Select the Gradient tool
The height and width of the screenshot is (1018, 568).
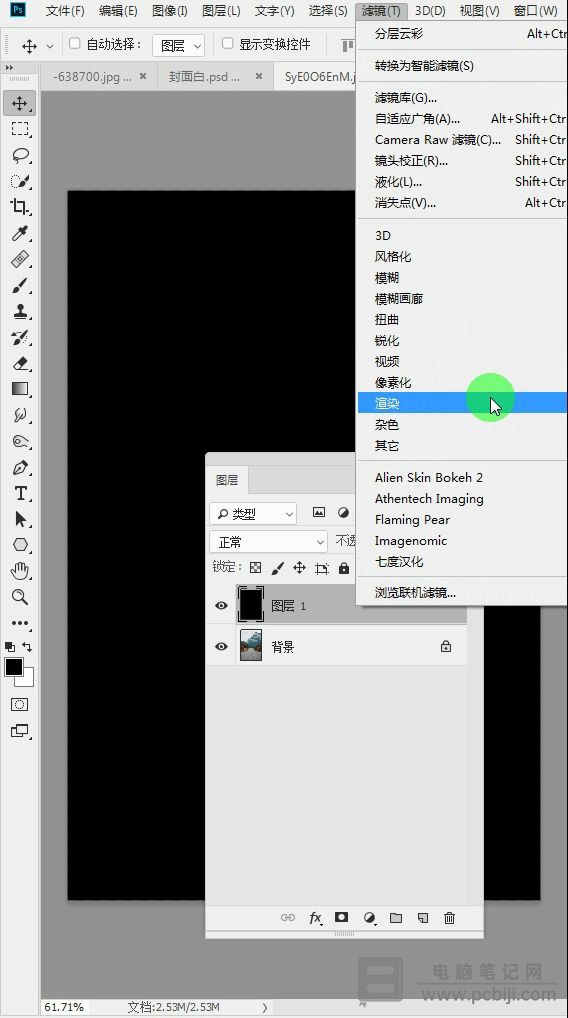point(19,389)
